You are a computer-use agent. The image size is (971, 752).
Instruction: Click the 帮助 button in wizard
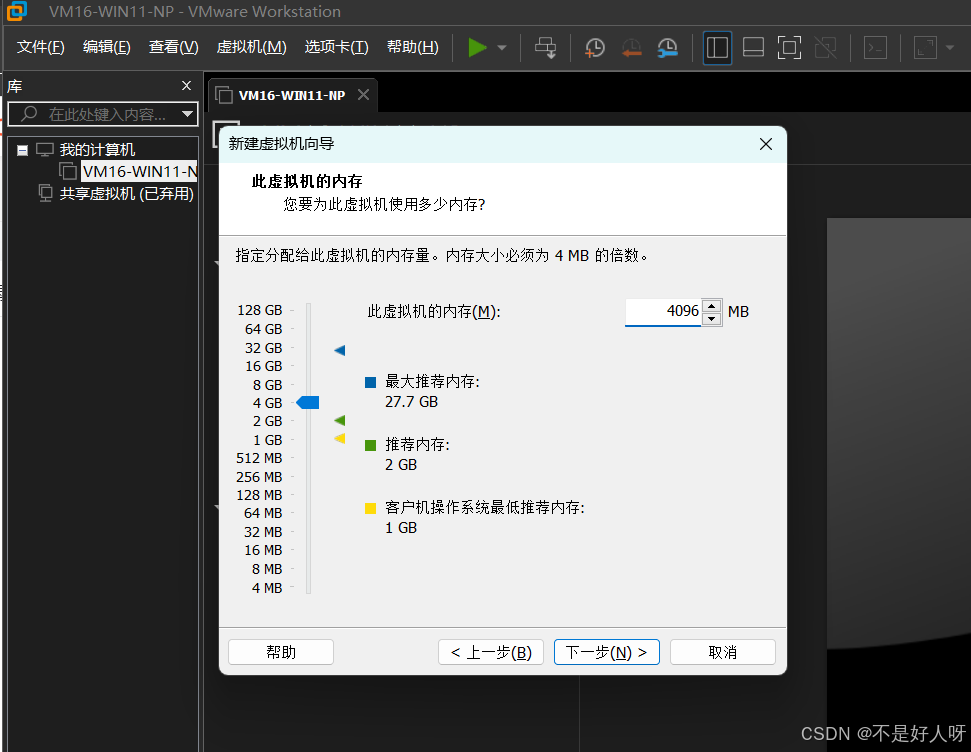(281, 652)
